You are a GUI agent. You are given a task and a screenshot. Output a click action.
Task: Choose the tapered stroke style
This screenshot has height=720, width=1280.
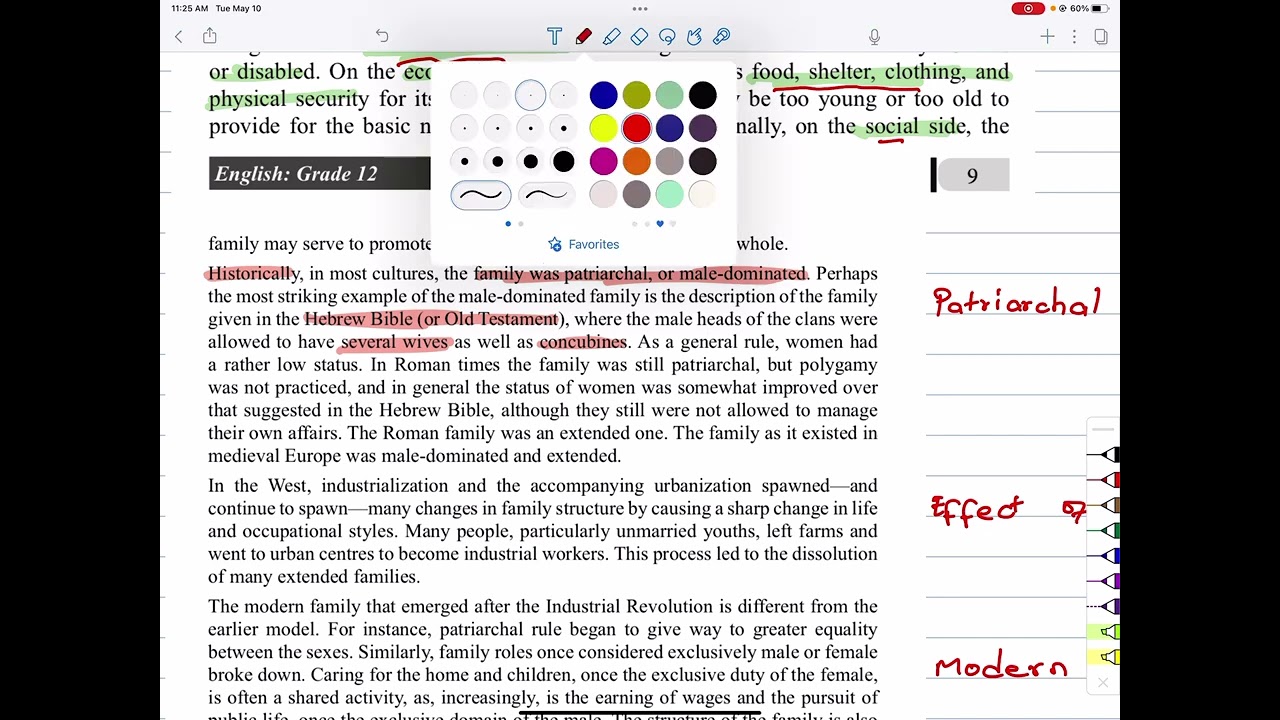[x=546, y=195]
